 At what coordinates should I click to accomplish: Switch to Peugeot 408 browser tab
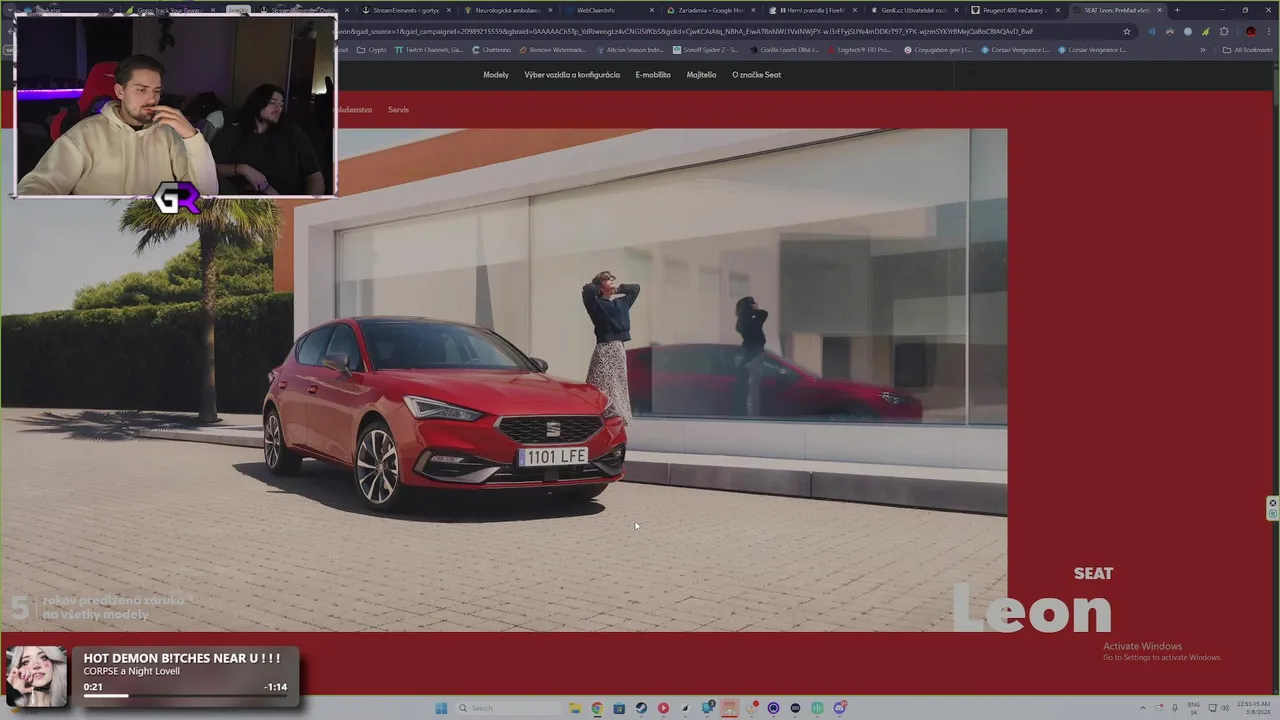coord(1015,10)
